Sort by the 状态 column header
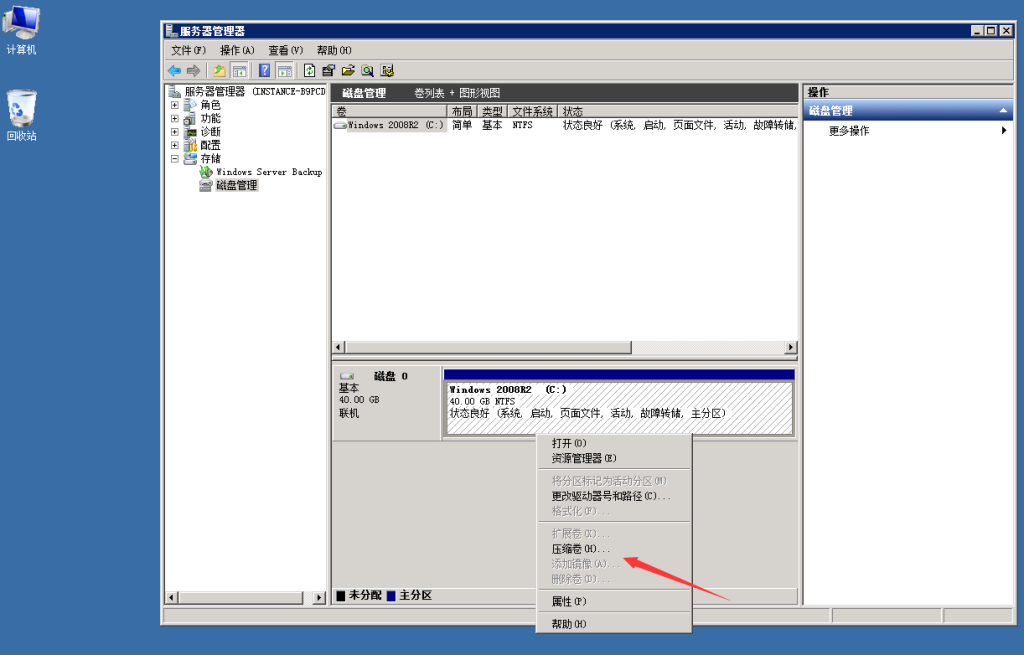 click(x=679, y=111)
